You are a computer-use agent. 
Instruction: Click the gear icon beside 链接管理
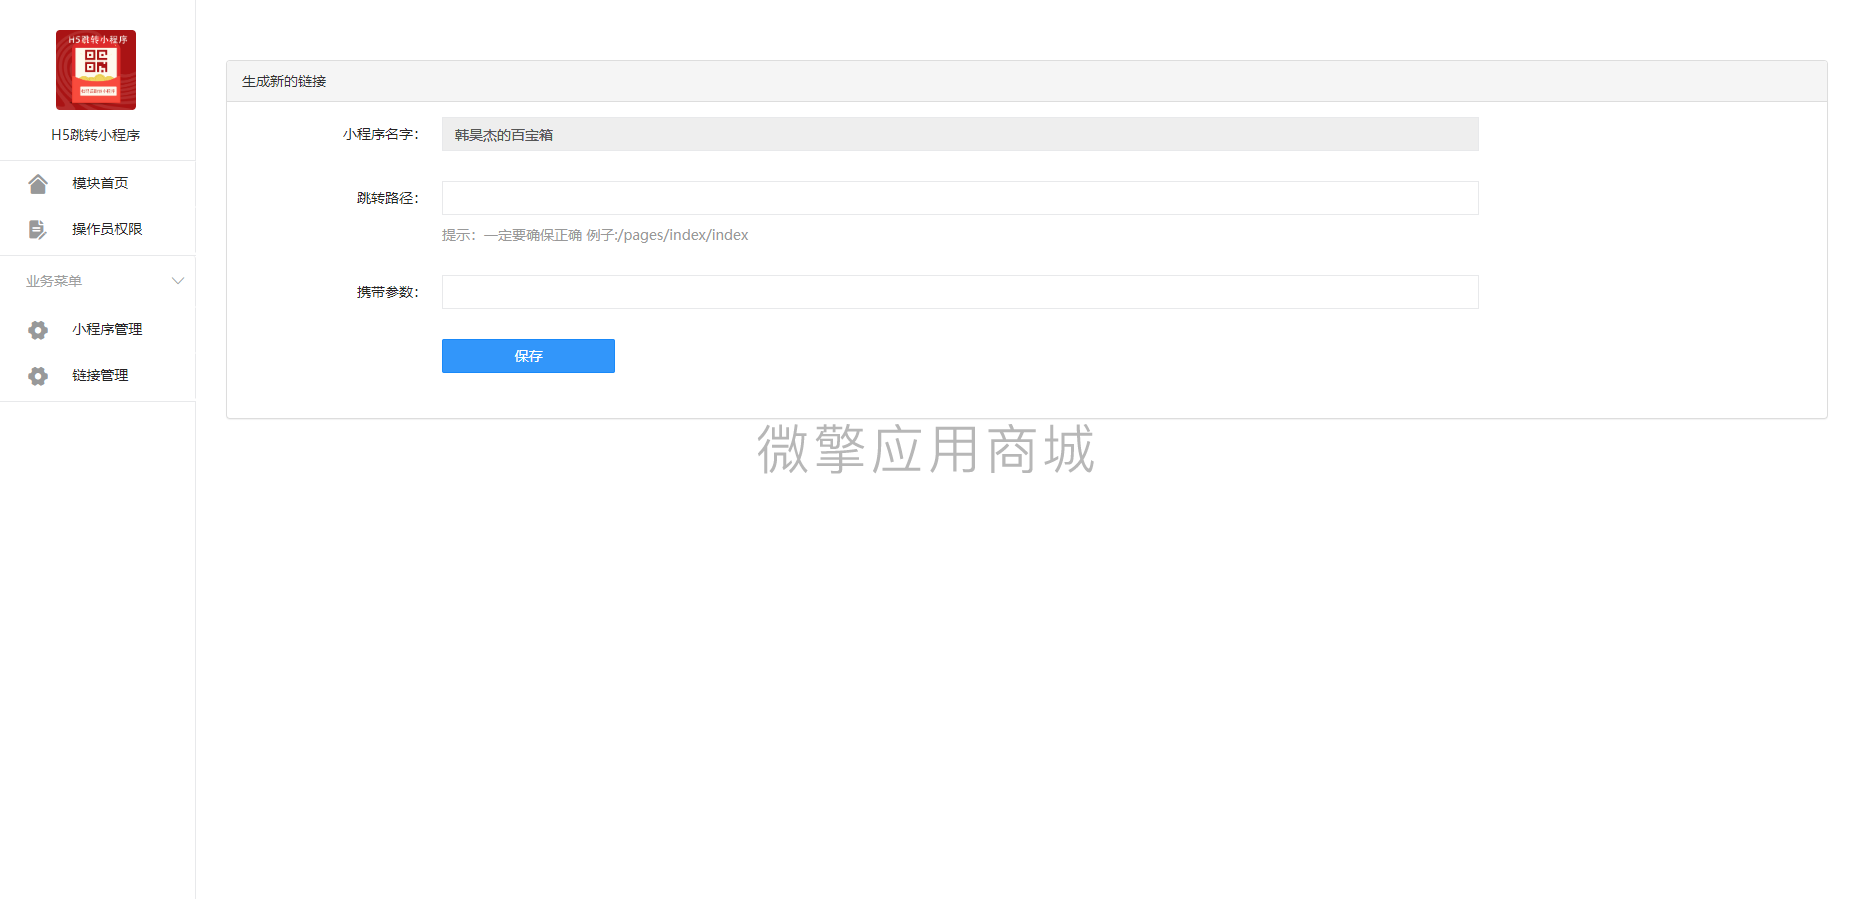pyautogui.click(x=38, y=376)
